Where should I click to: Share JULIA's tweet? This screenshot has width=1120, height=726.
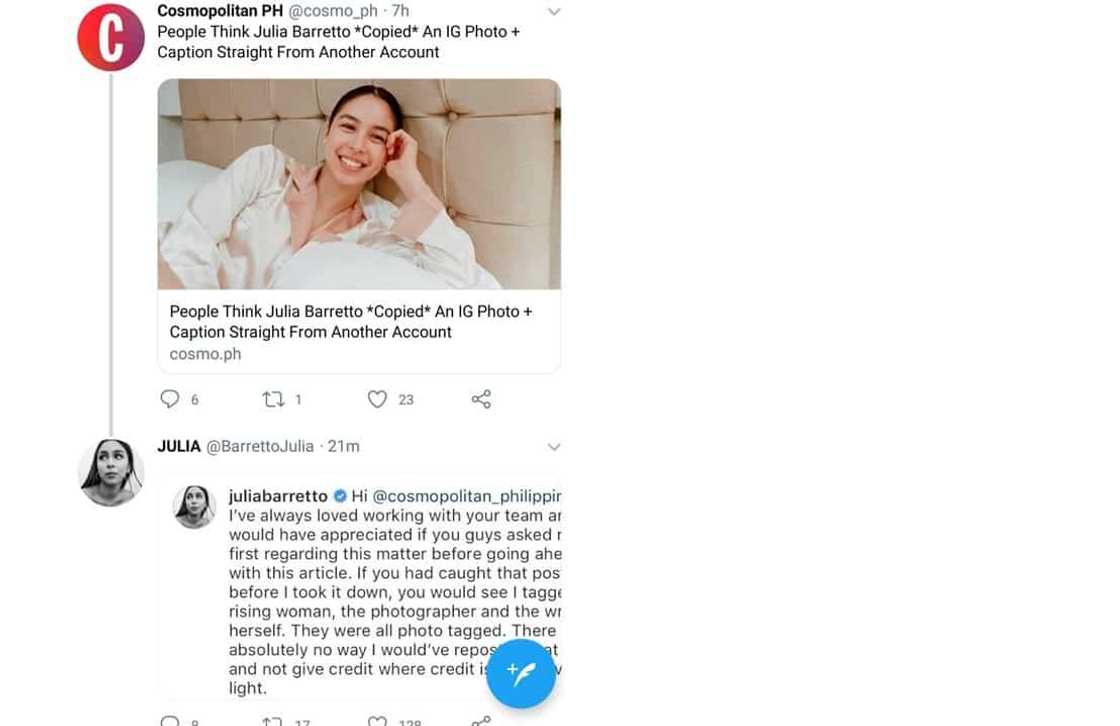point(481,719)
